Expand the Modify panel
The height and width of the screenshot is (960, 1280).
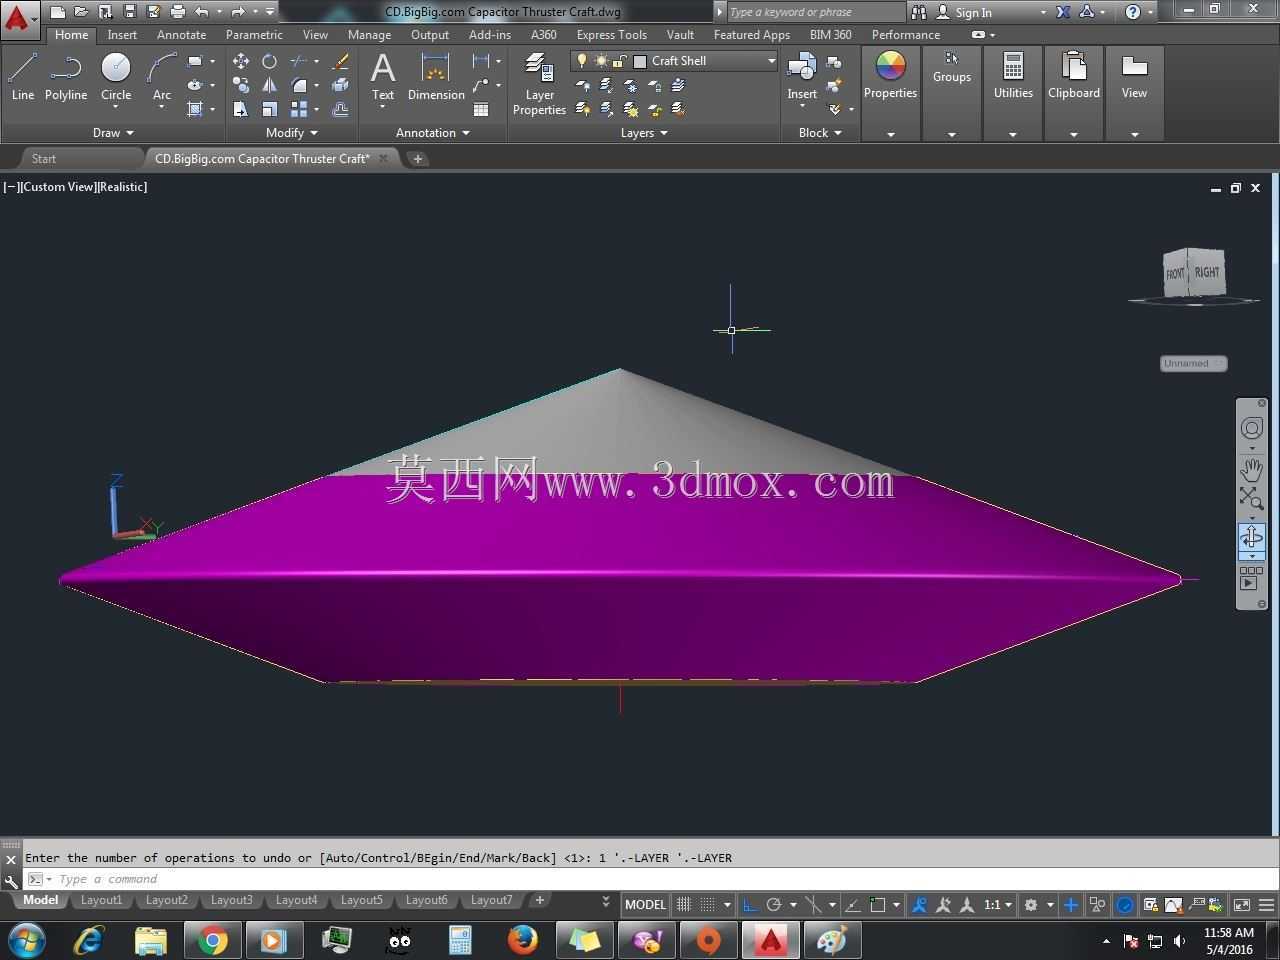(291, 133)
